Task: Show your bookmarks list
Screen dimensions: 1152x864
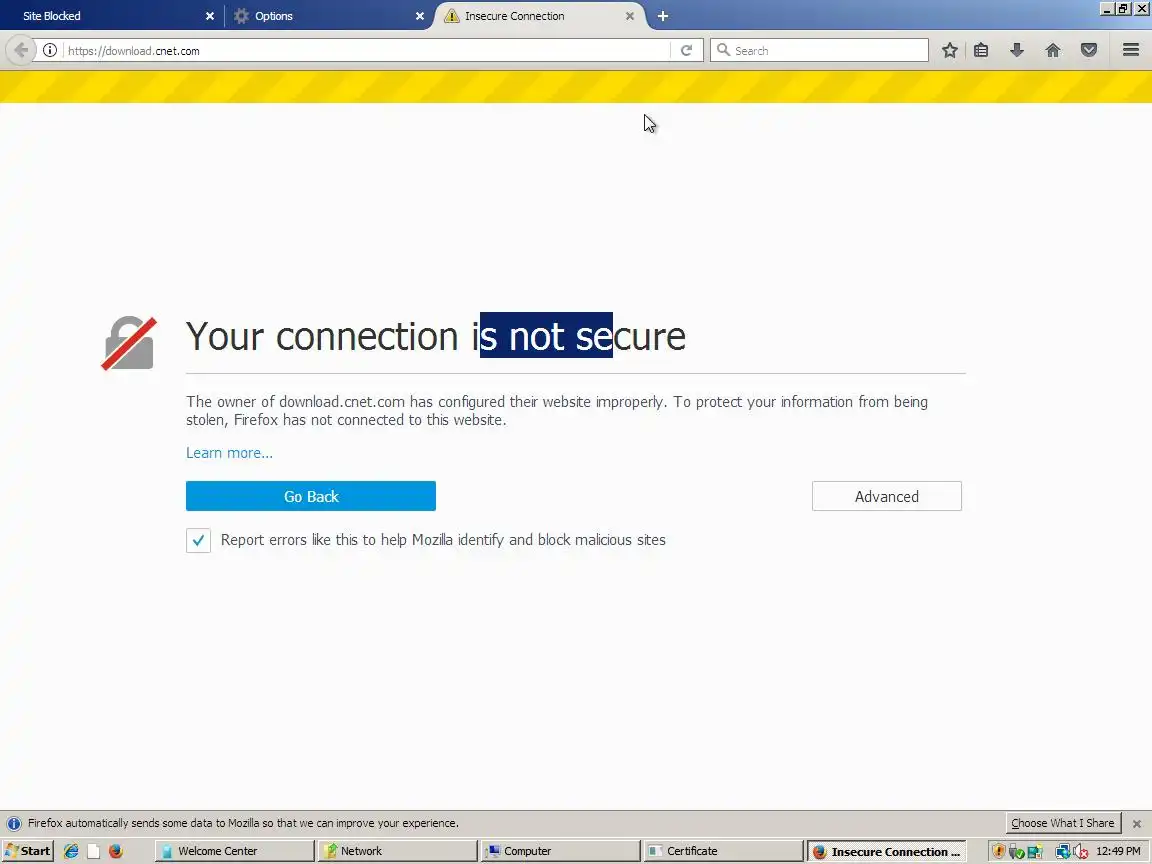Action: click(x=981, y=50)
